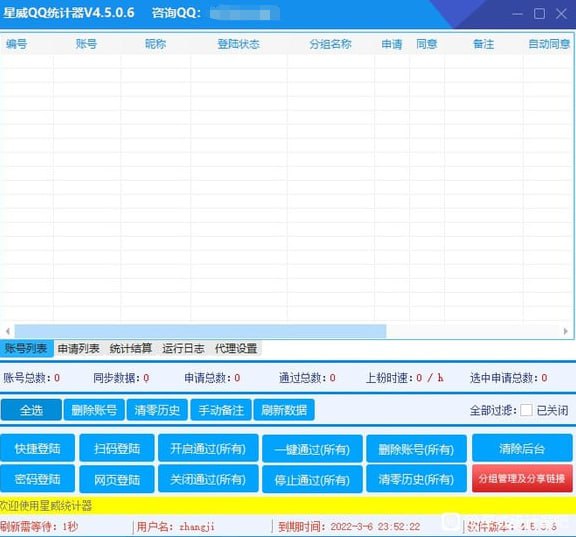576x537 pixels.
Task: Click 一键通过(所有) button
Action: (x=312, y=448)
